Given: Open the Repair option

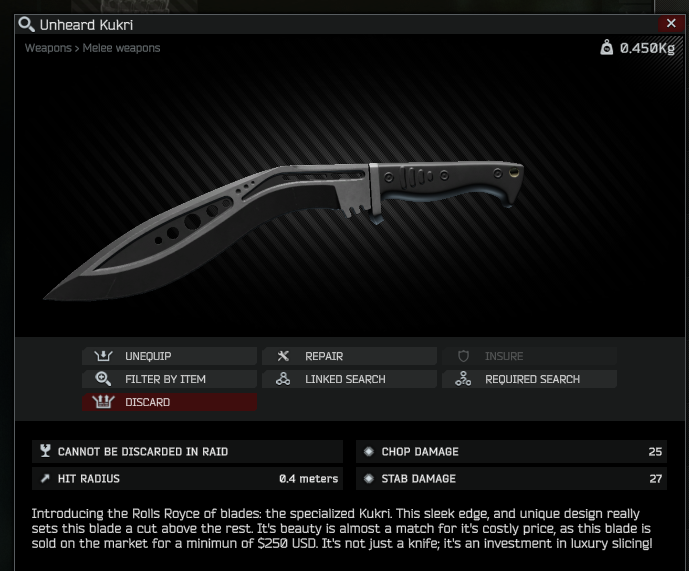Looking at the screenshot, I should (x=349, y=356).
